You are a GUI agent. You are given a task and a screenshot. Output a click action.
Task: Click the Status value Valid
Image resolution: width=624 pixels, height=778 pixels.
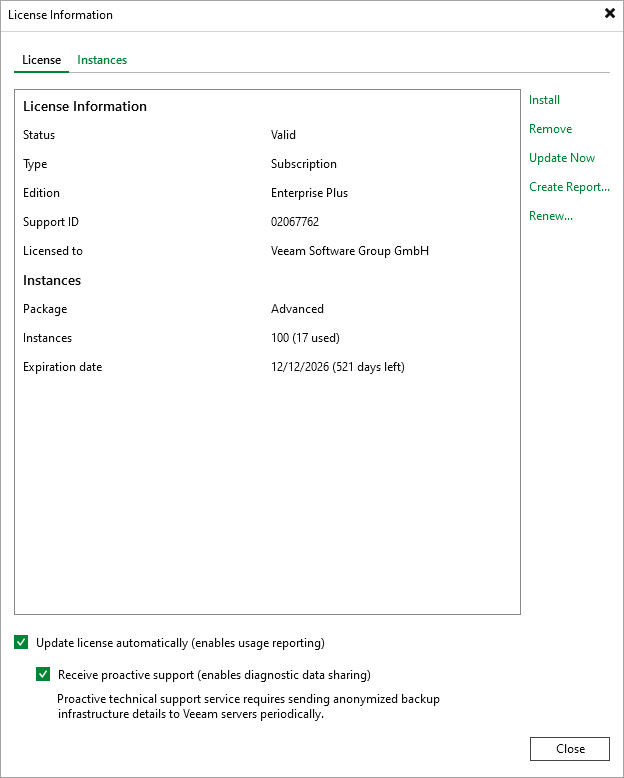[283, 135]
